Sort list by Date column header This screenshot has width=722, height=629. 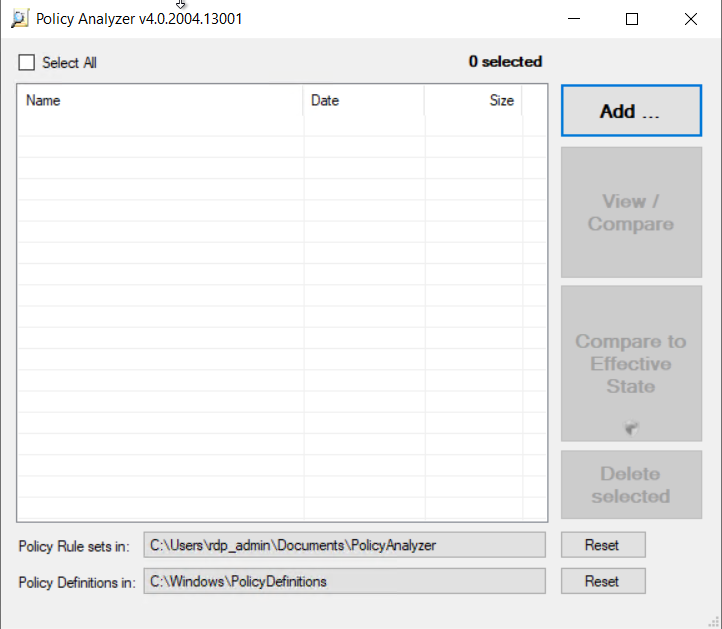pos(364,100)
